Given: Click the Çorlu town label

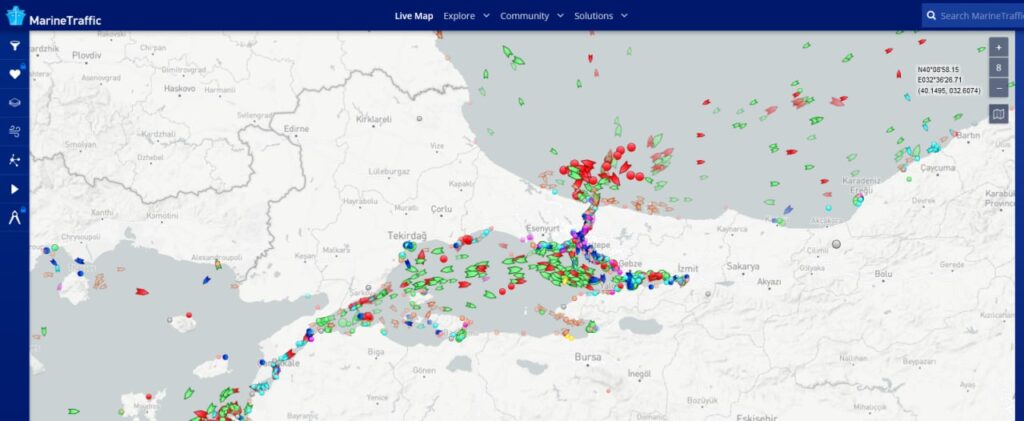Looking at the screenshot, I should [x=441, y=209].
